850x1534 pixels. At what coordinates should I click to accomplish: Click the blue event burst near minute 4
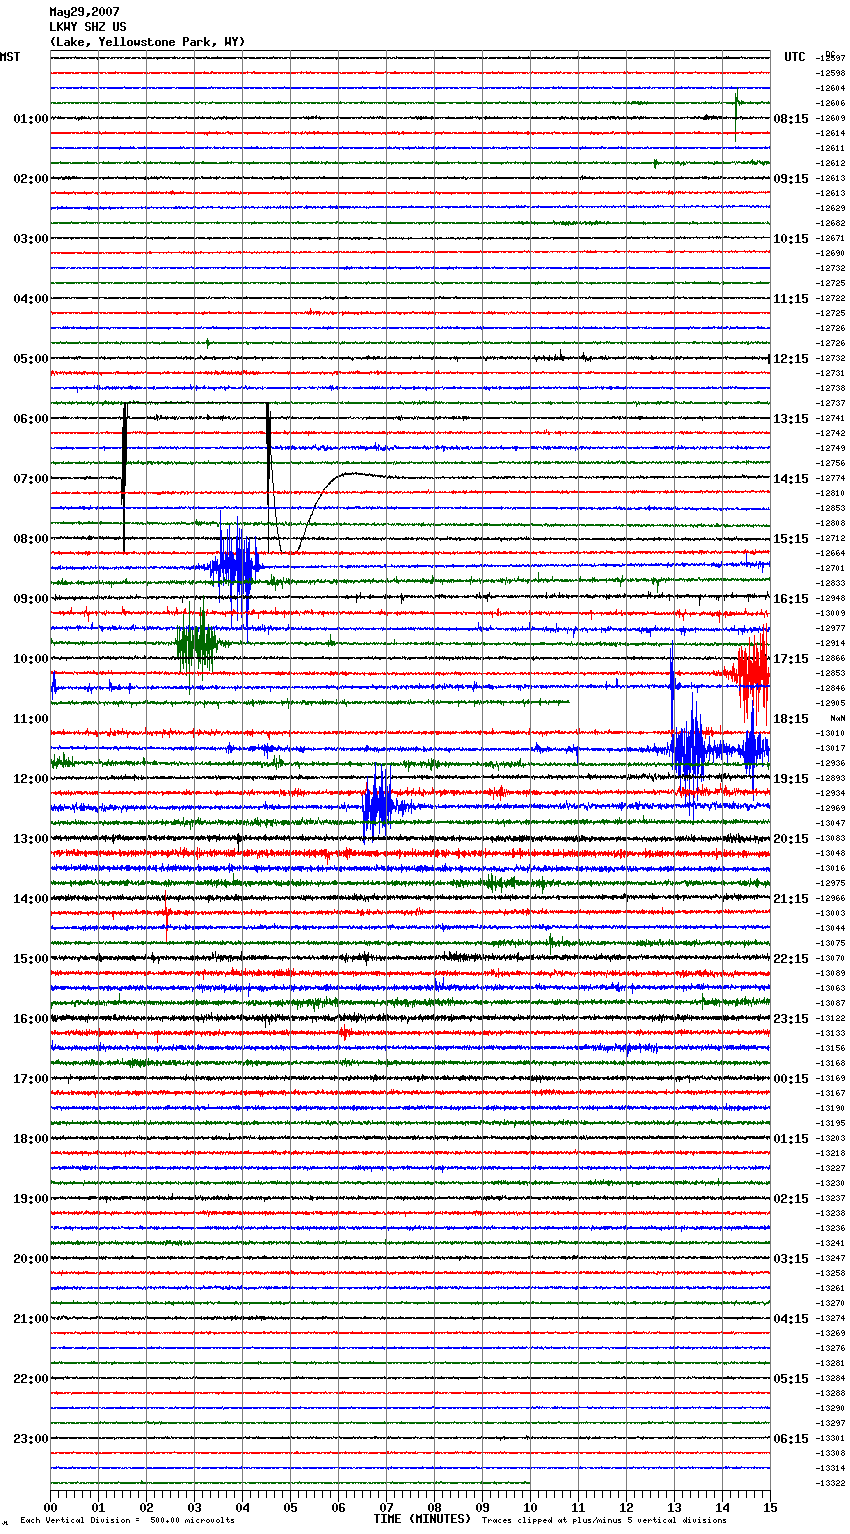(236, 567)
